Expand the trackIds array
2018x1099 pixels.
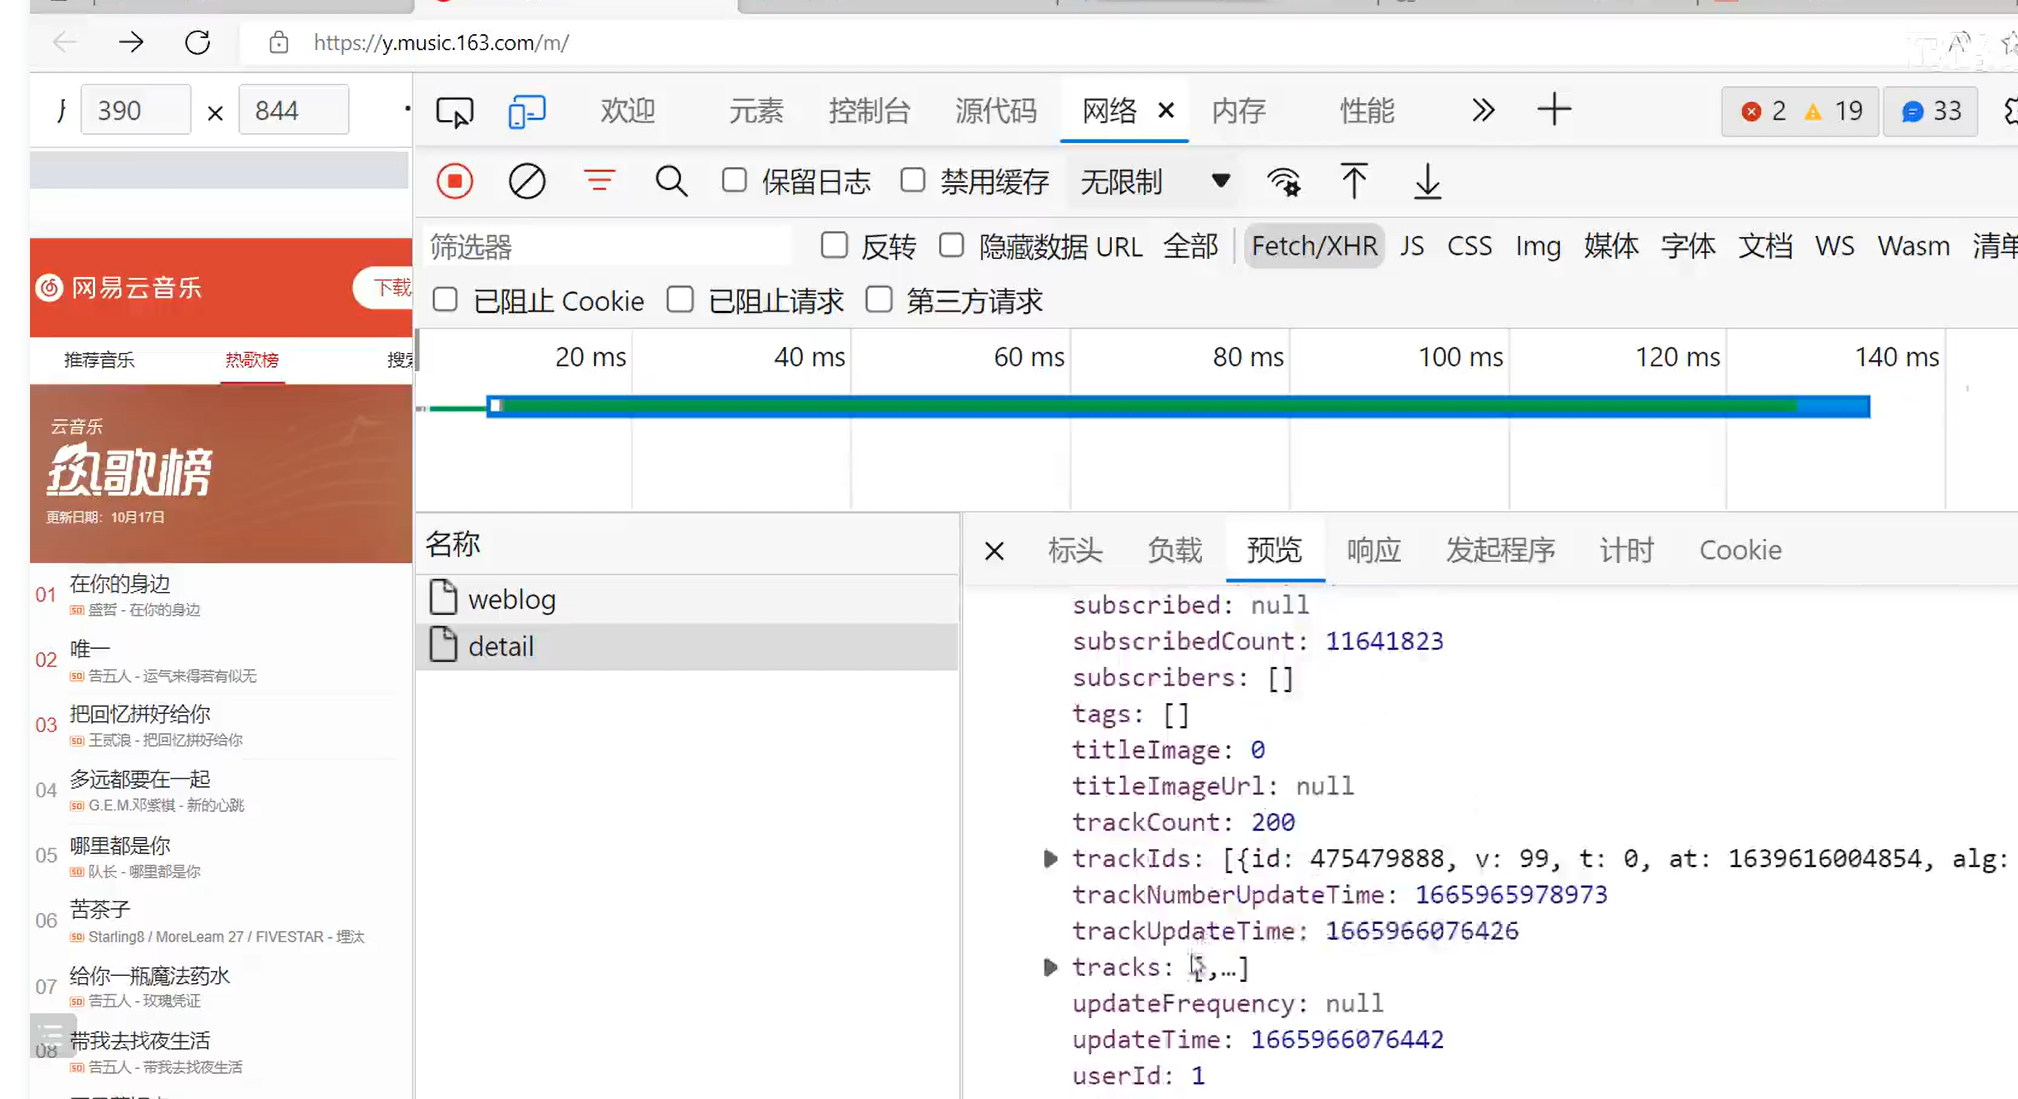tap(1050, 858)
